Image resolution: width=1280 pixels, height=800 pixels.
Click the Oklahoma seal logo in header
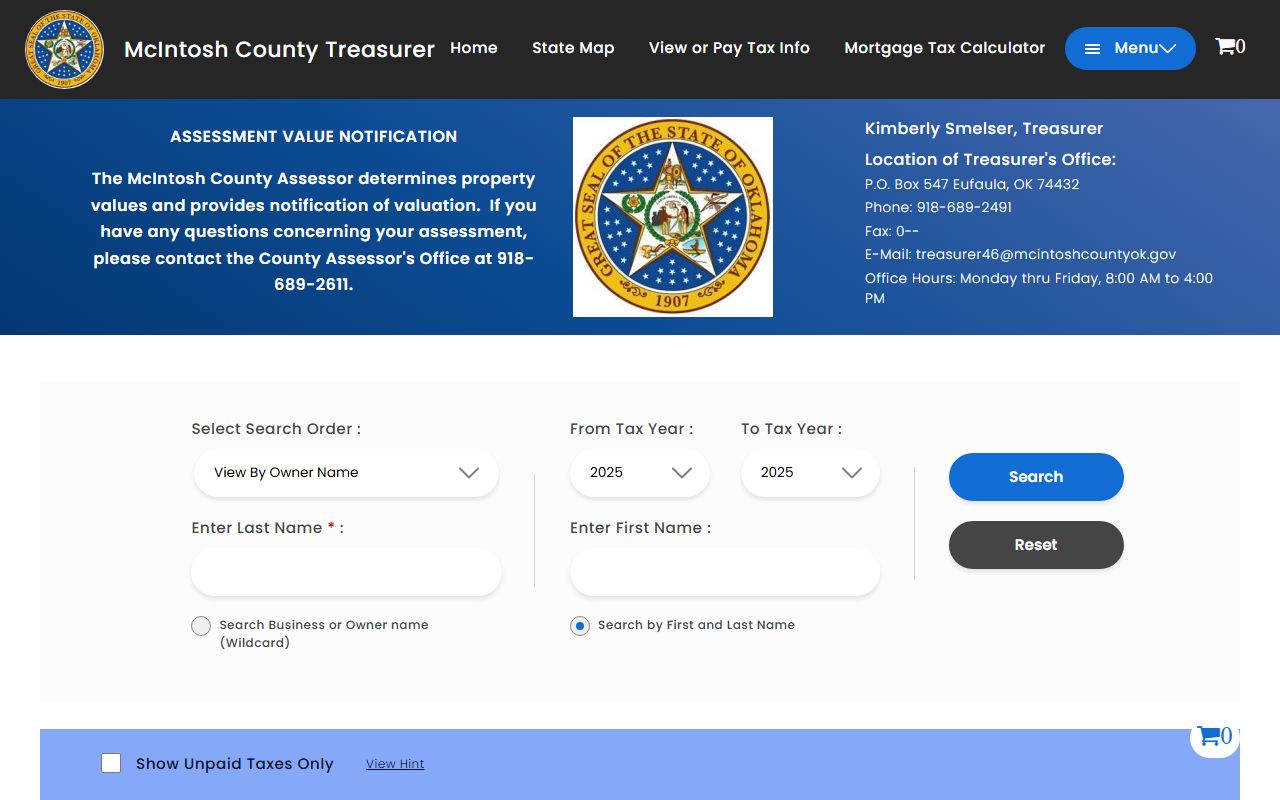coord(64,49)
